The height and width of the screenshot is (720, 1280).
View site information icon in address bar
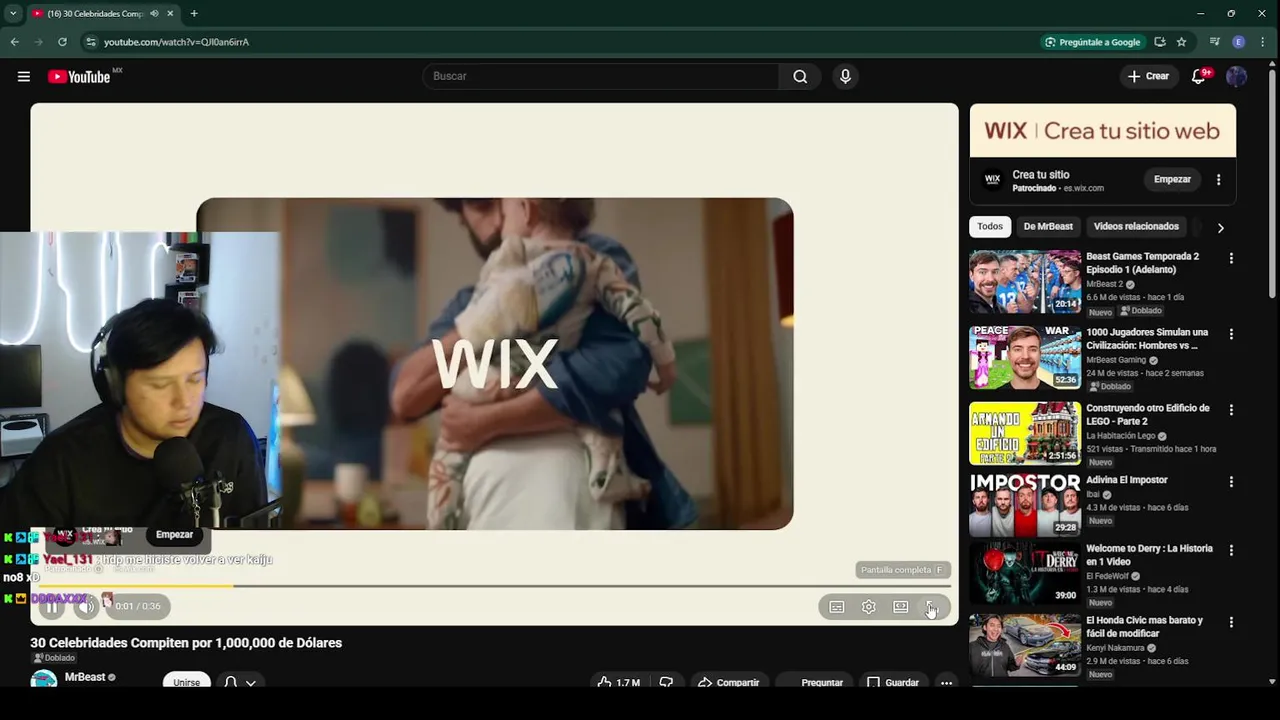tap(91, 42)
